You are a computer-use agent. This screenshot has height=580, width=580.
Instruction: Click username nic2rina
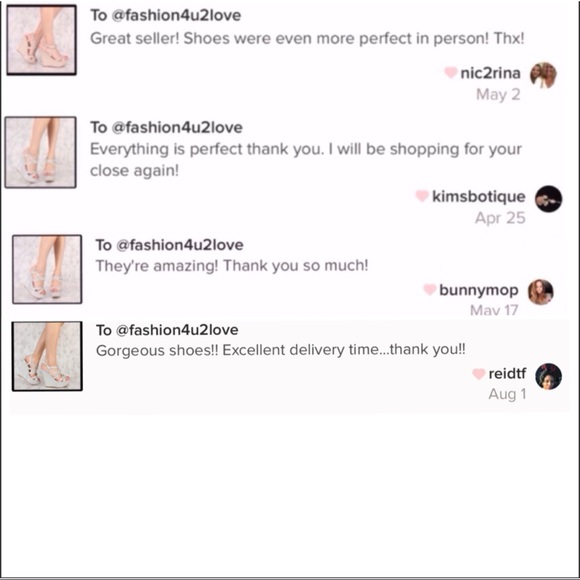pos(490,73)
